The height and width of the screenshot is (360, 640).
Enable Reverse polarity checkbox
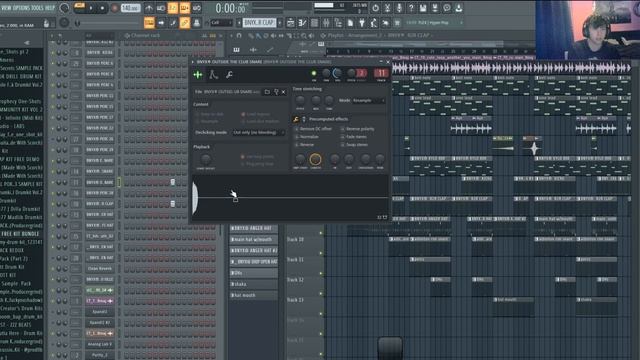point(342,129)
